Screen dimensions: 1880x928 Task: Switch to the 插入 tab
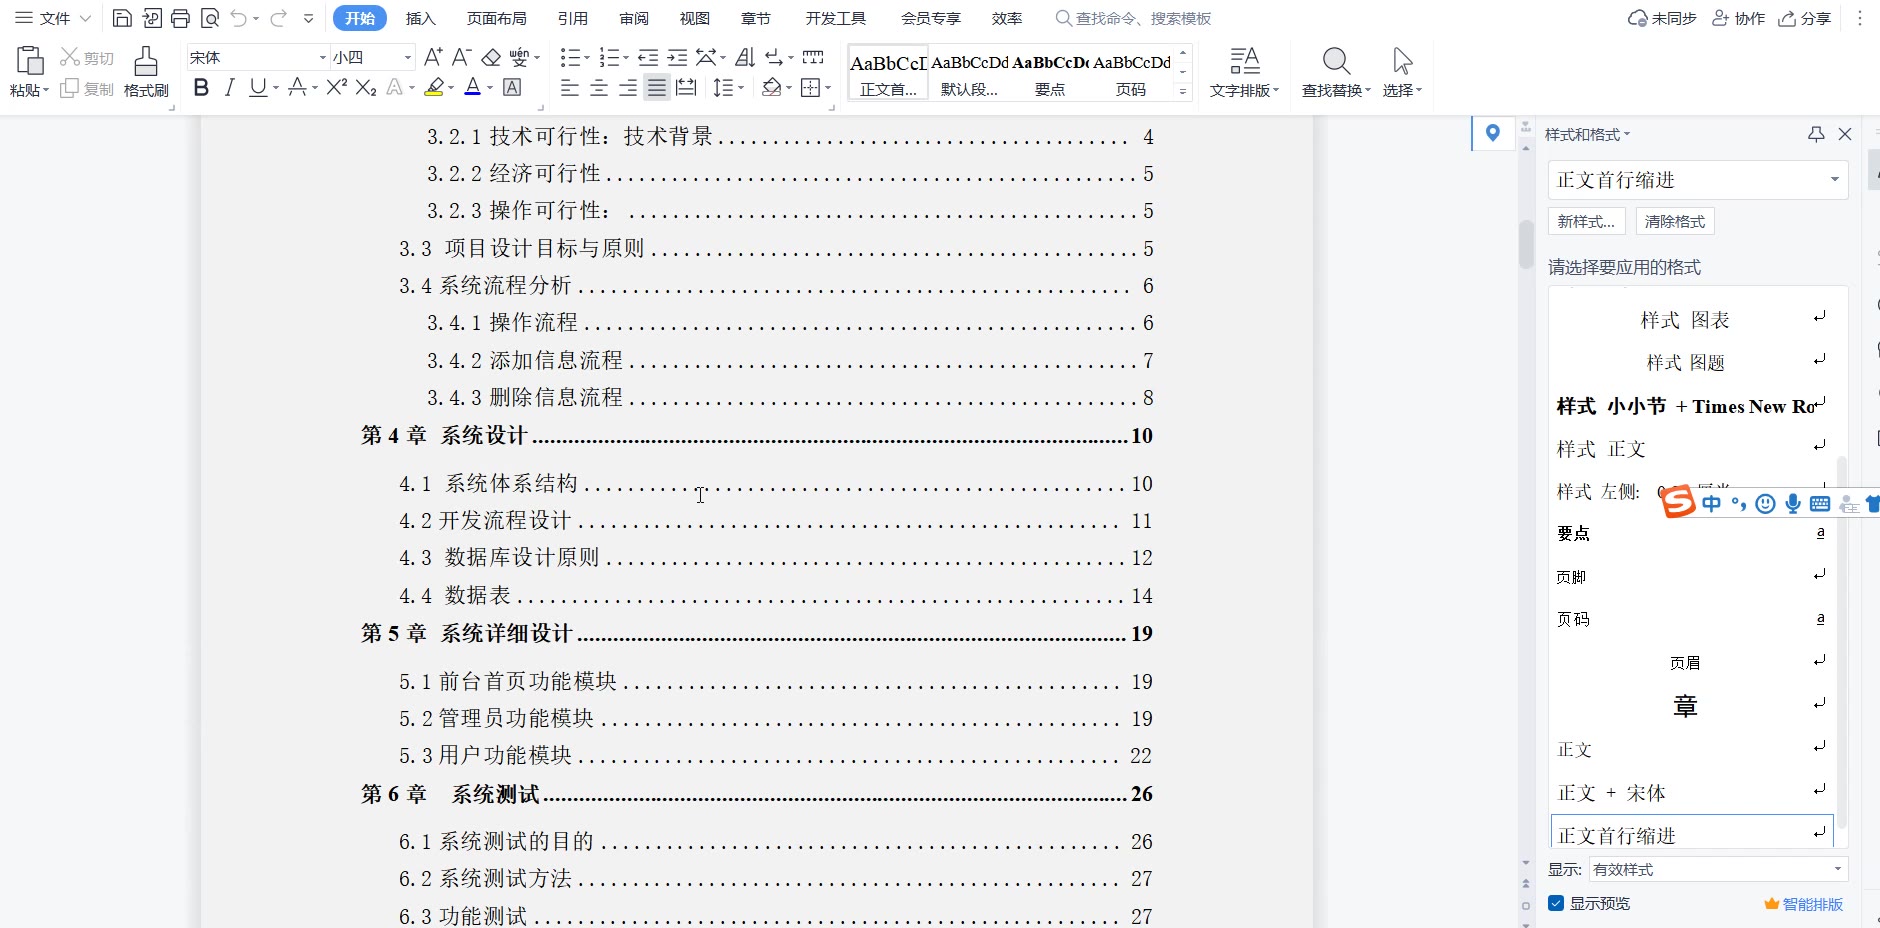click(x=421, y=18)
